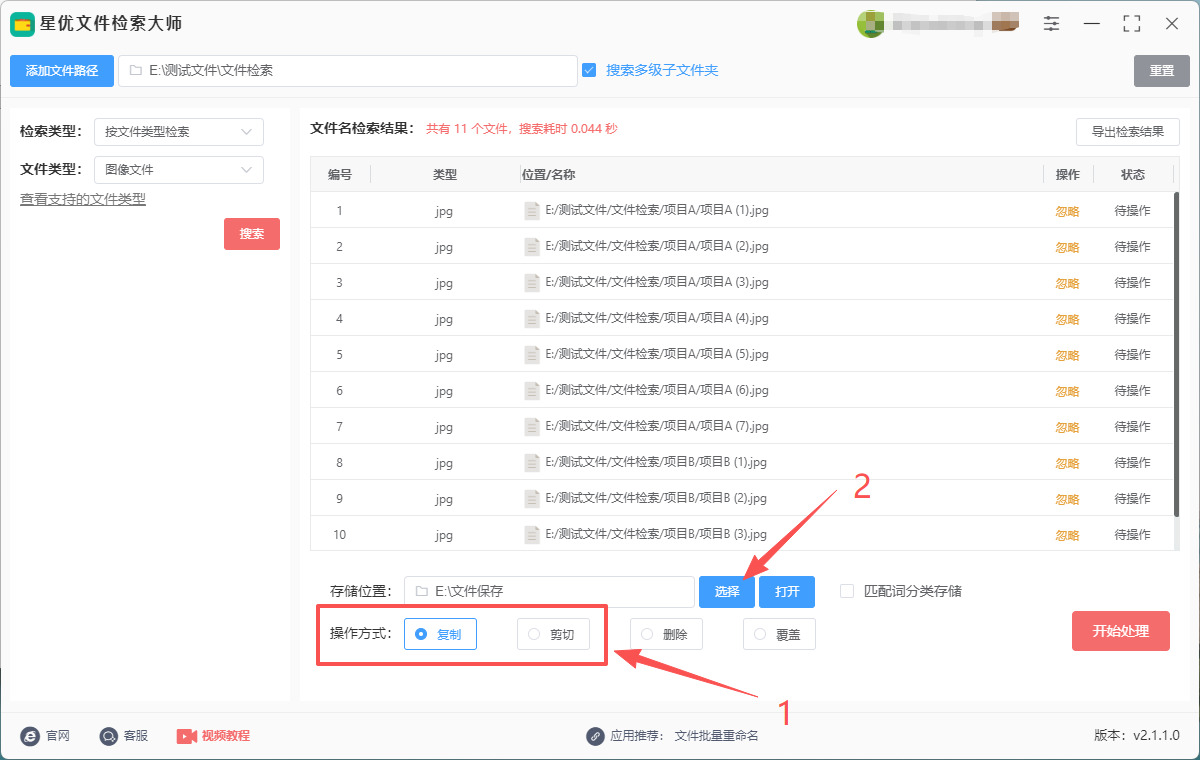Click file icon for 项目B (1).jpg
The width and height of the screenshot is (1200, 760).
coord(532,463)
